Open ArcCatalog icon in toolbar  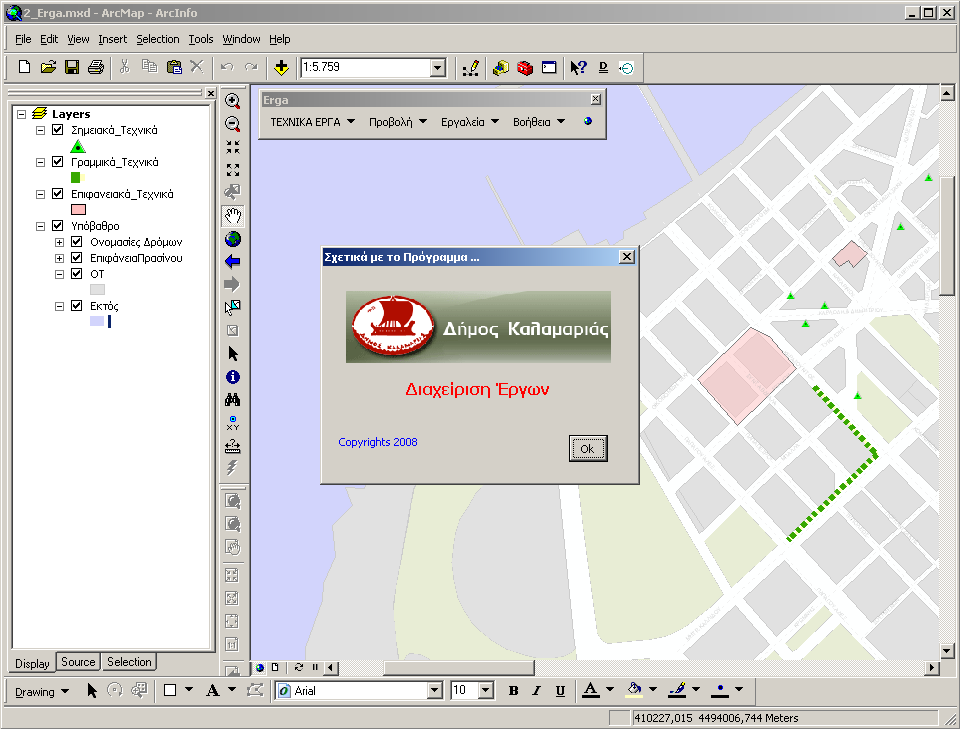point(501,67)
